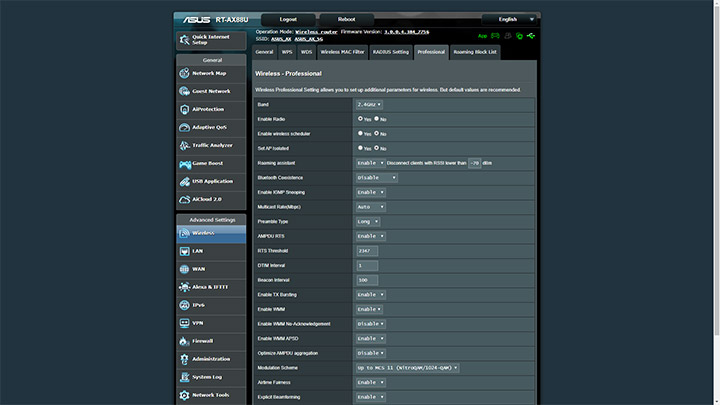Select the Game Boost controller icon
Viewport: 720px width, 405px height.
tap(185, 163)
